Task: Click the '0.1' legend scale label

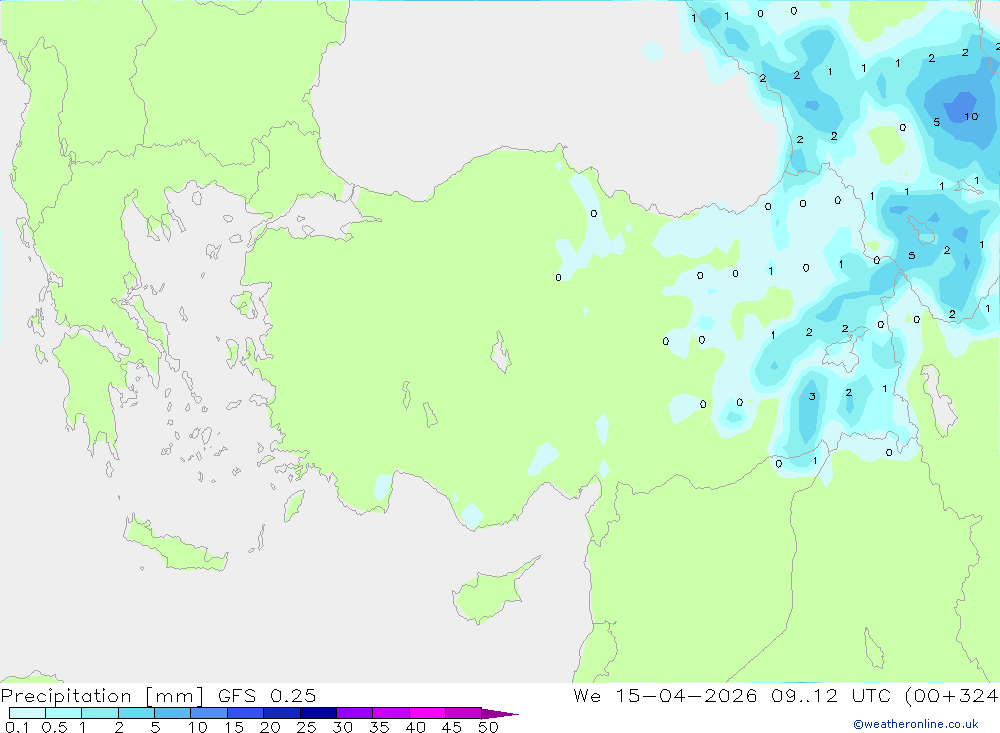Action: click(17, 727)
